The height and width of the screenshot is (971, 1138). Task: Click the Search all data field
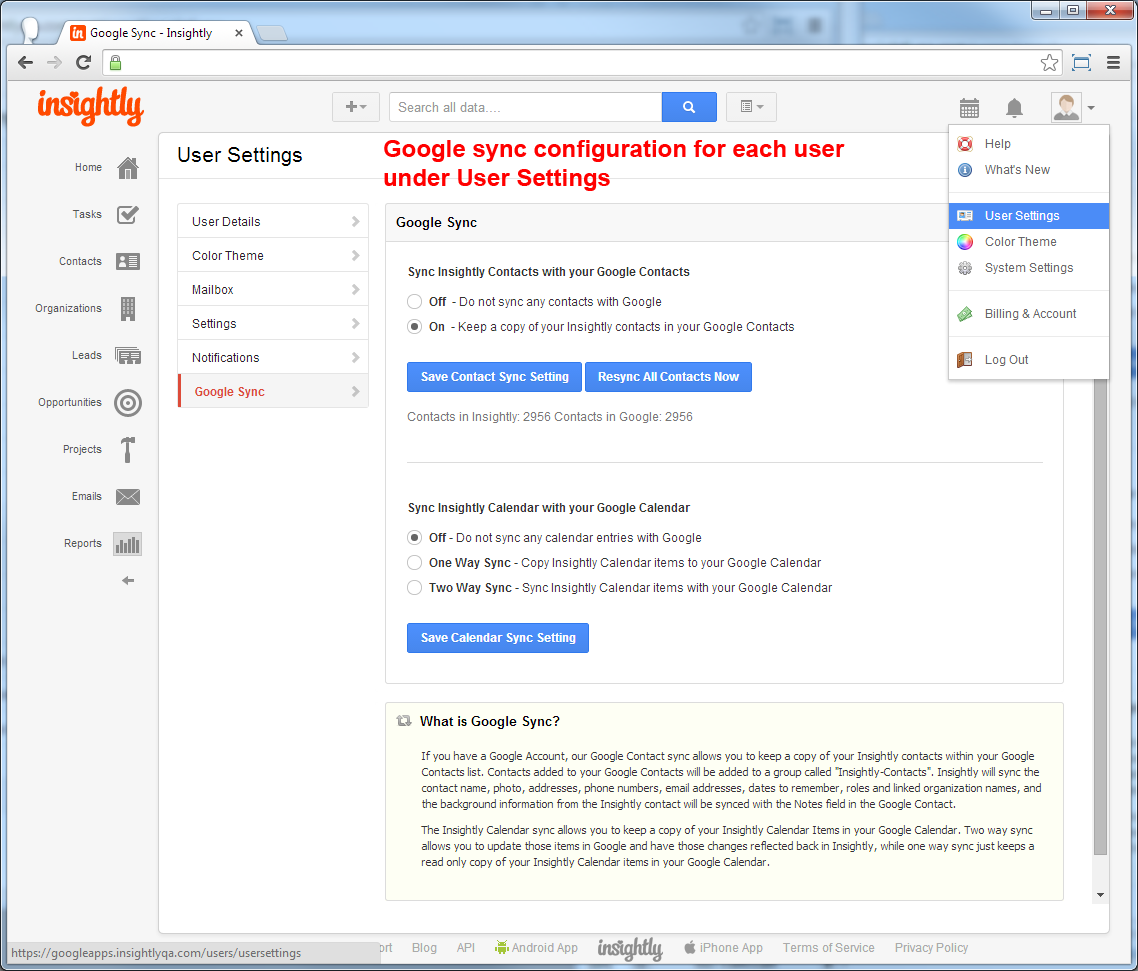click(525, 107)
